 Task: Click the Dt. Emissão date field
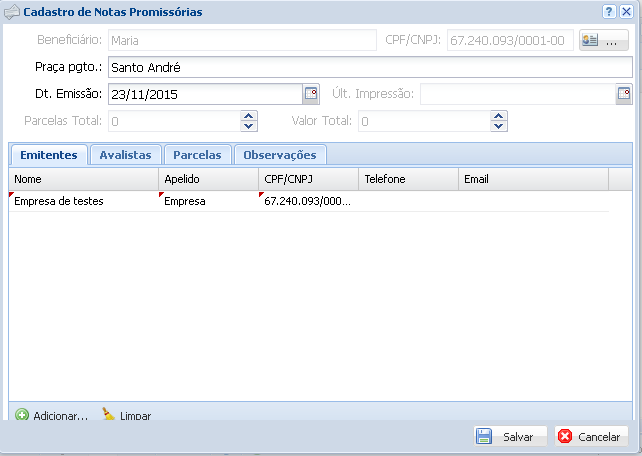(203, 95)
